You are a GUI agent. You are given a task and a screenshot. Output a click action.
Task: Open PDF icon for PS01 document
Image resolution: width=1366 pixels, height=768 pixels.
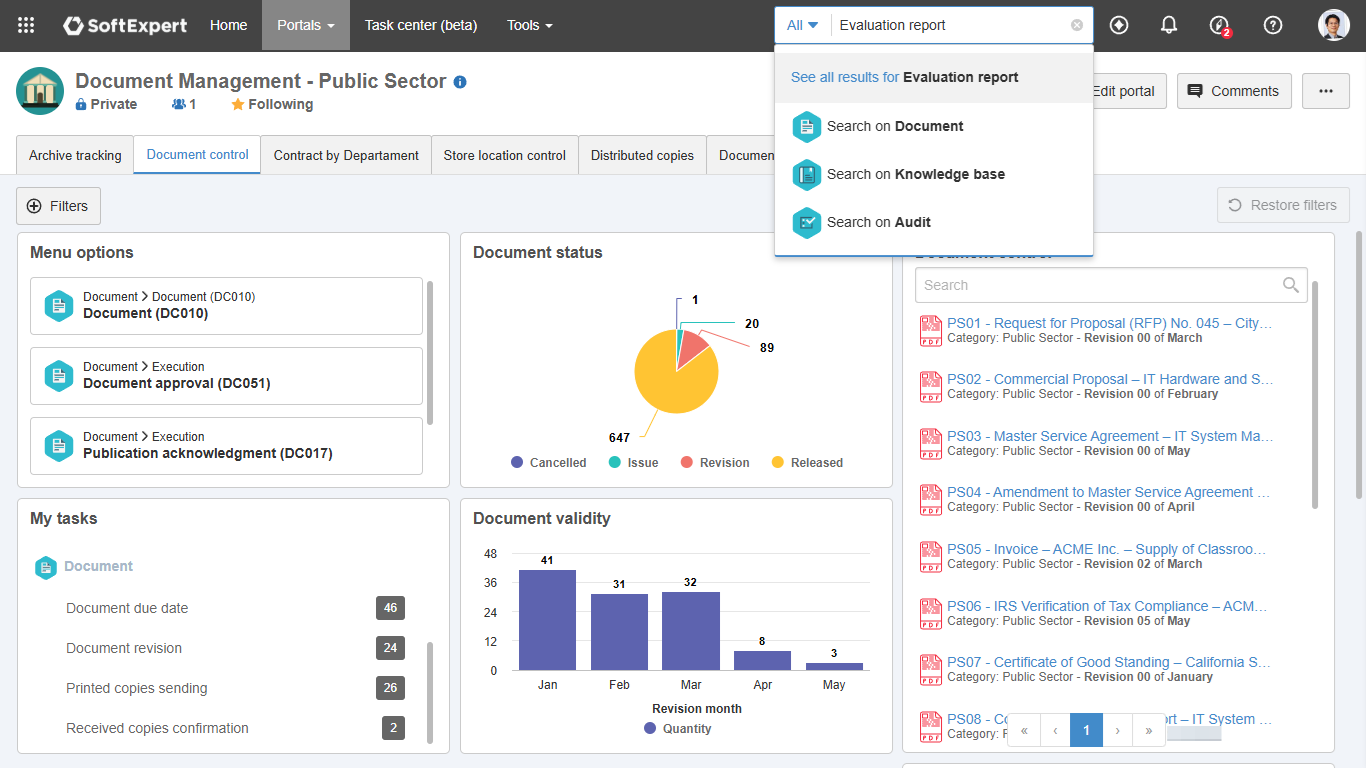[930, 331]
